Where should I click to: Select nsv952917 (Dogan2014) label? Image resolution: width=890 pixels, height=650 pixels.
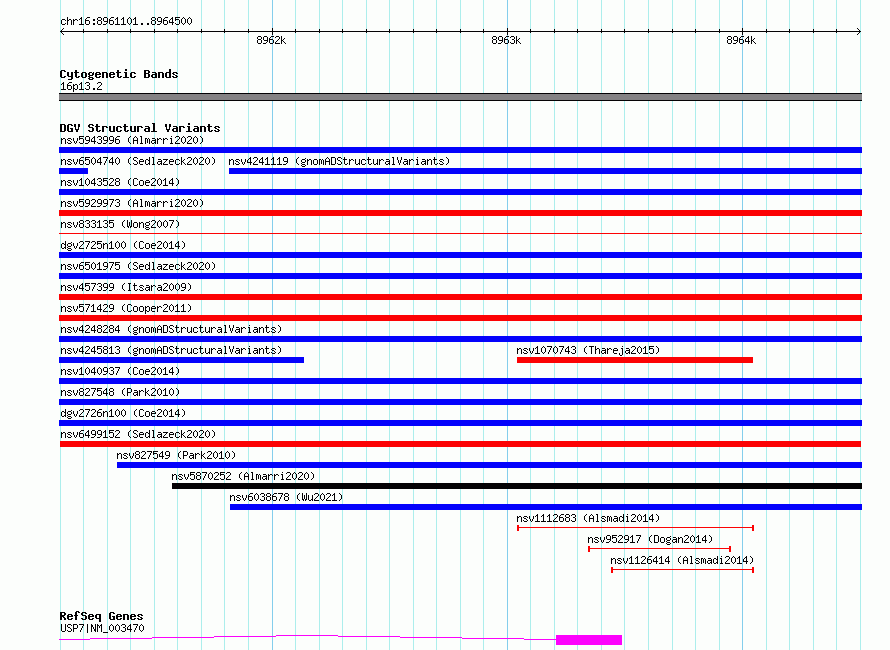tap(650, 539)
